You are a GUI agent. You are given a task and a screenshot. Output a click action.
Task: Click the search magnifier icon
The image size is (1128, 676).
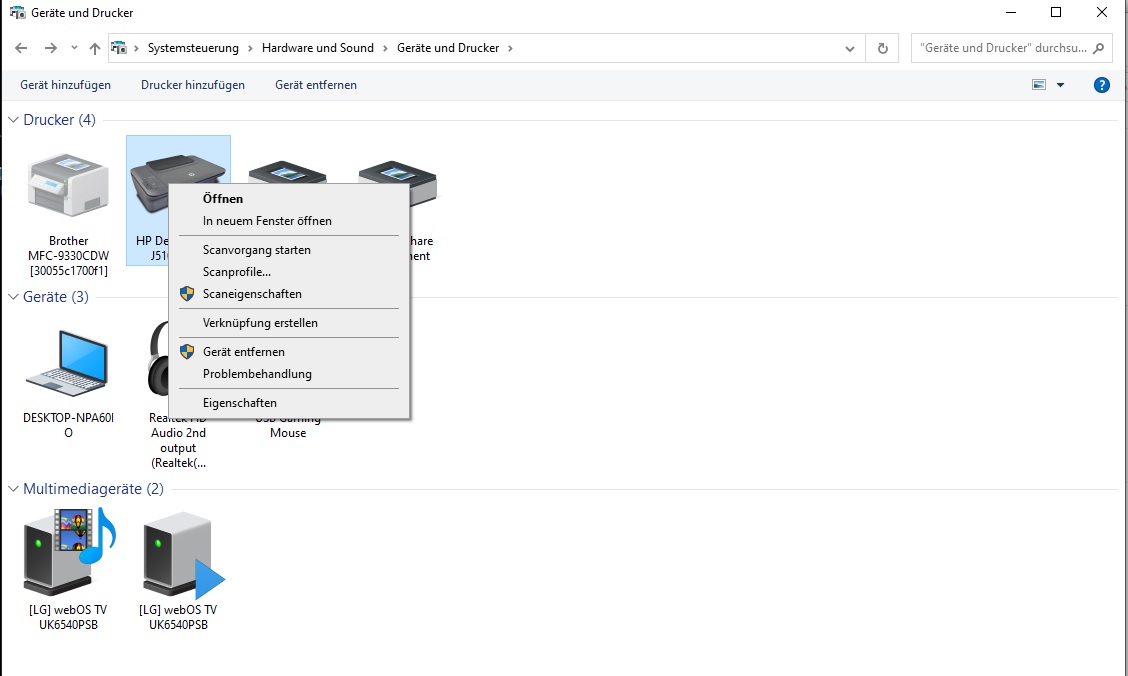(1098, 48)
